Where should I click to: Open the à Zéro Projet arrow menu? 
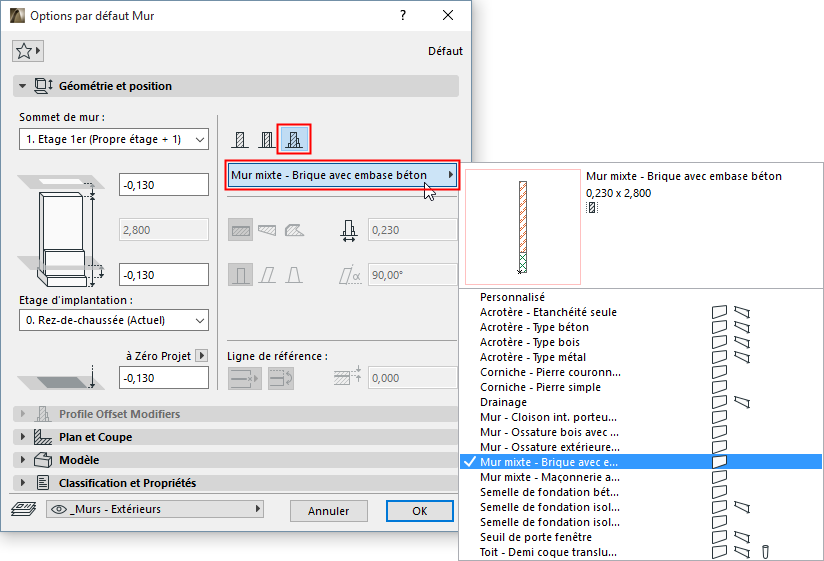click(201, 356)
